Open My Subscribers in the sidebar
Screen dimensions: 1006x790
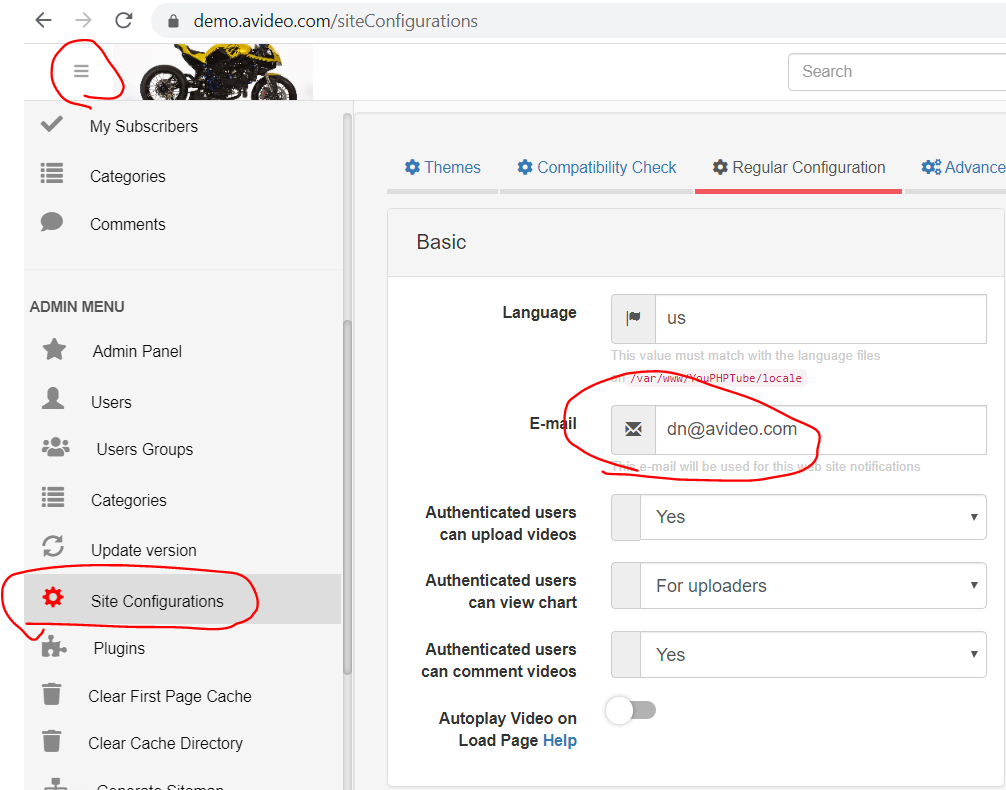click(144, 126)
